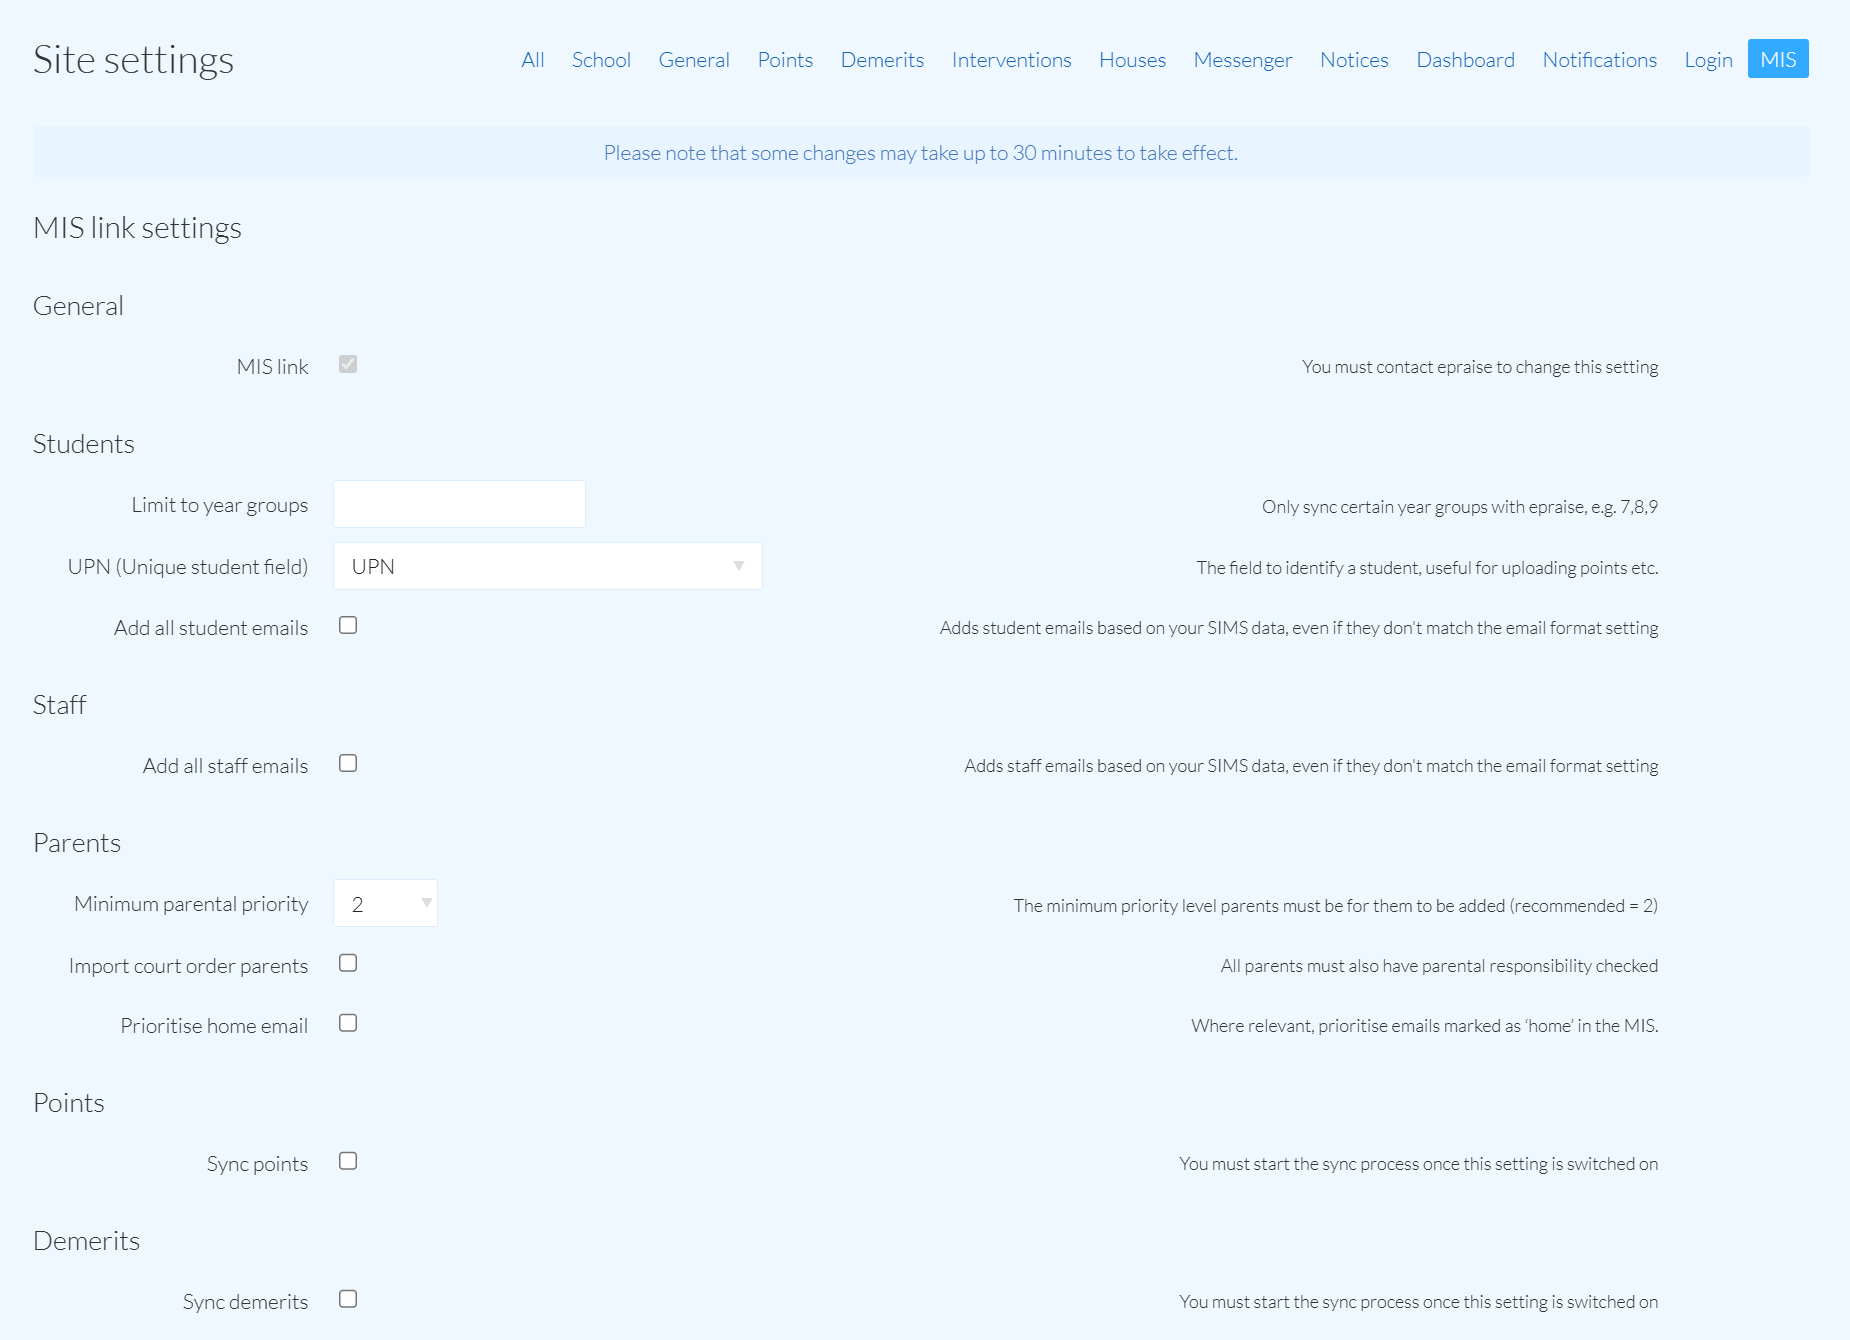Select the highlighted MIS tab

point(1777,59)
